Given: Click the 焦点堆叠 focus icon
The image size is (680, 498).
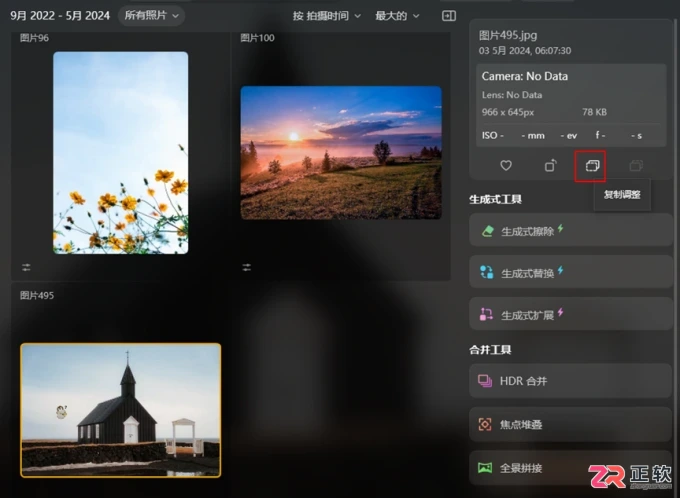Looking at the screenshot, I should tap(485, 424).
